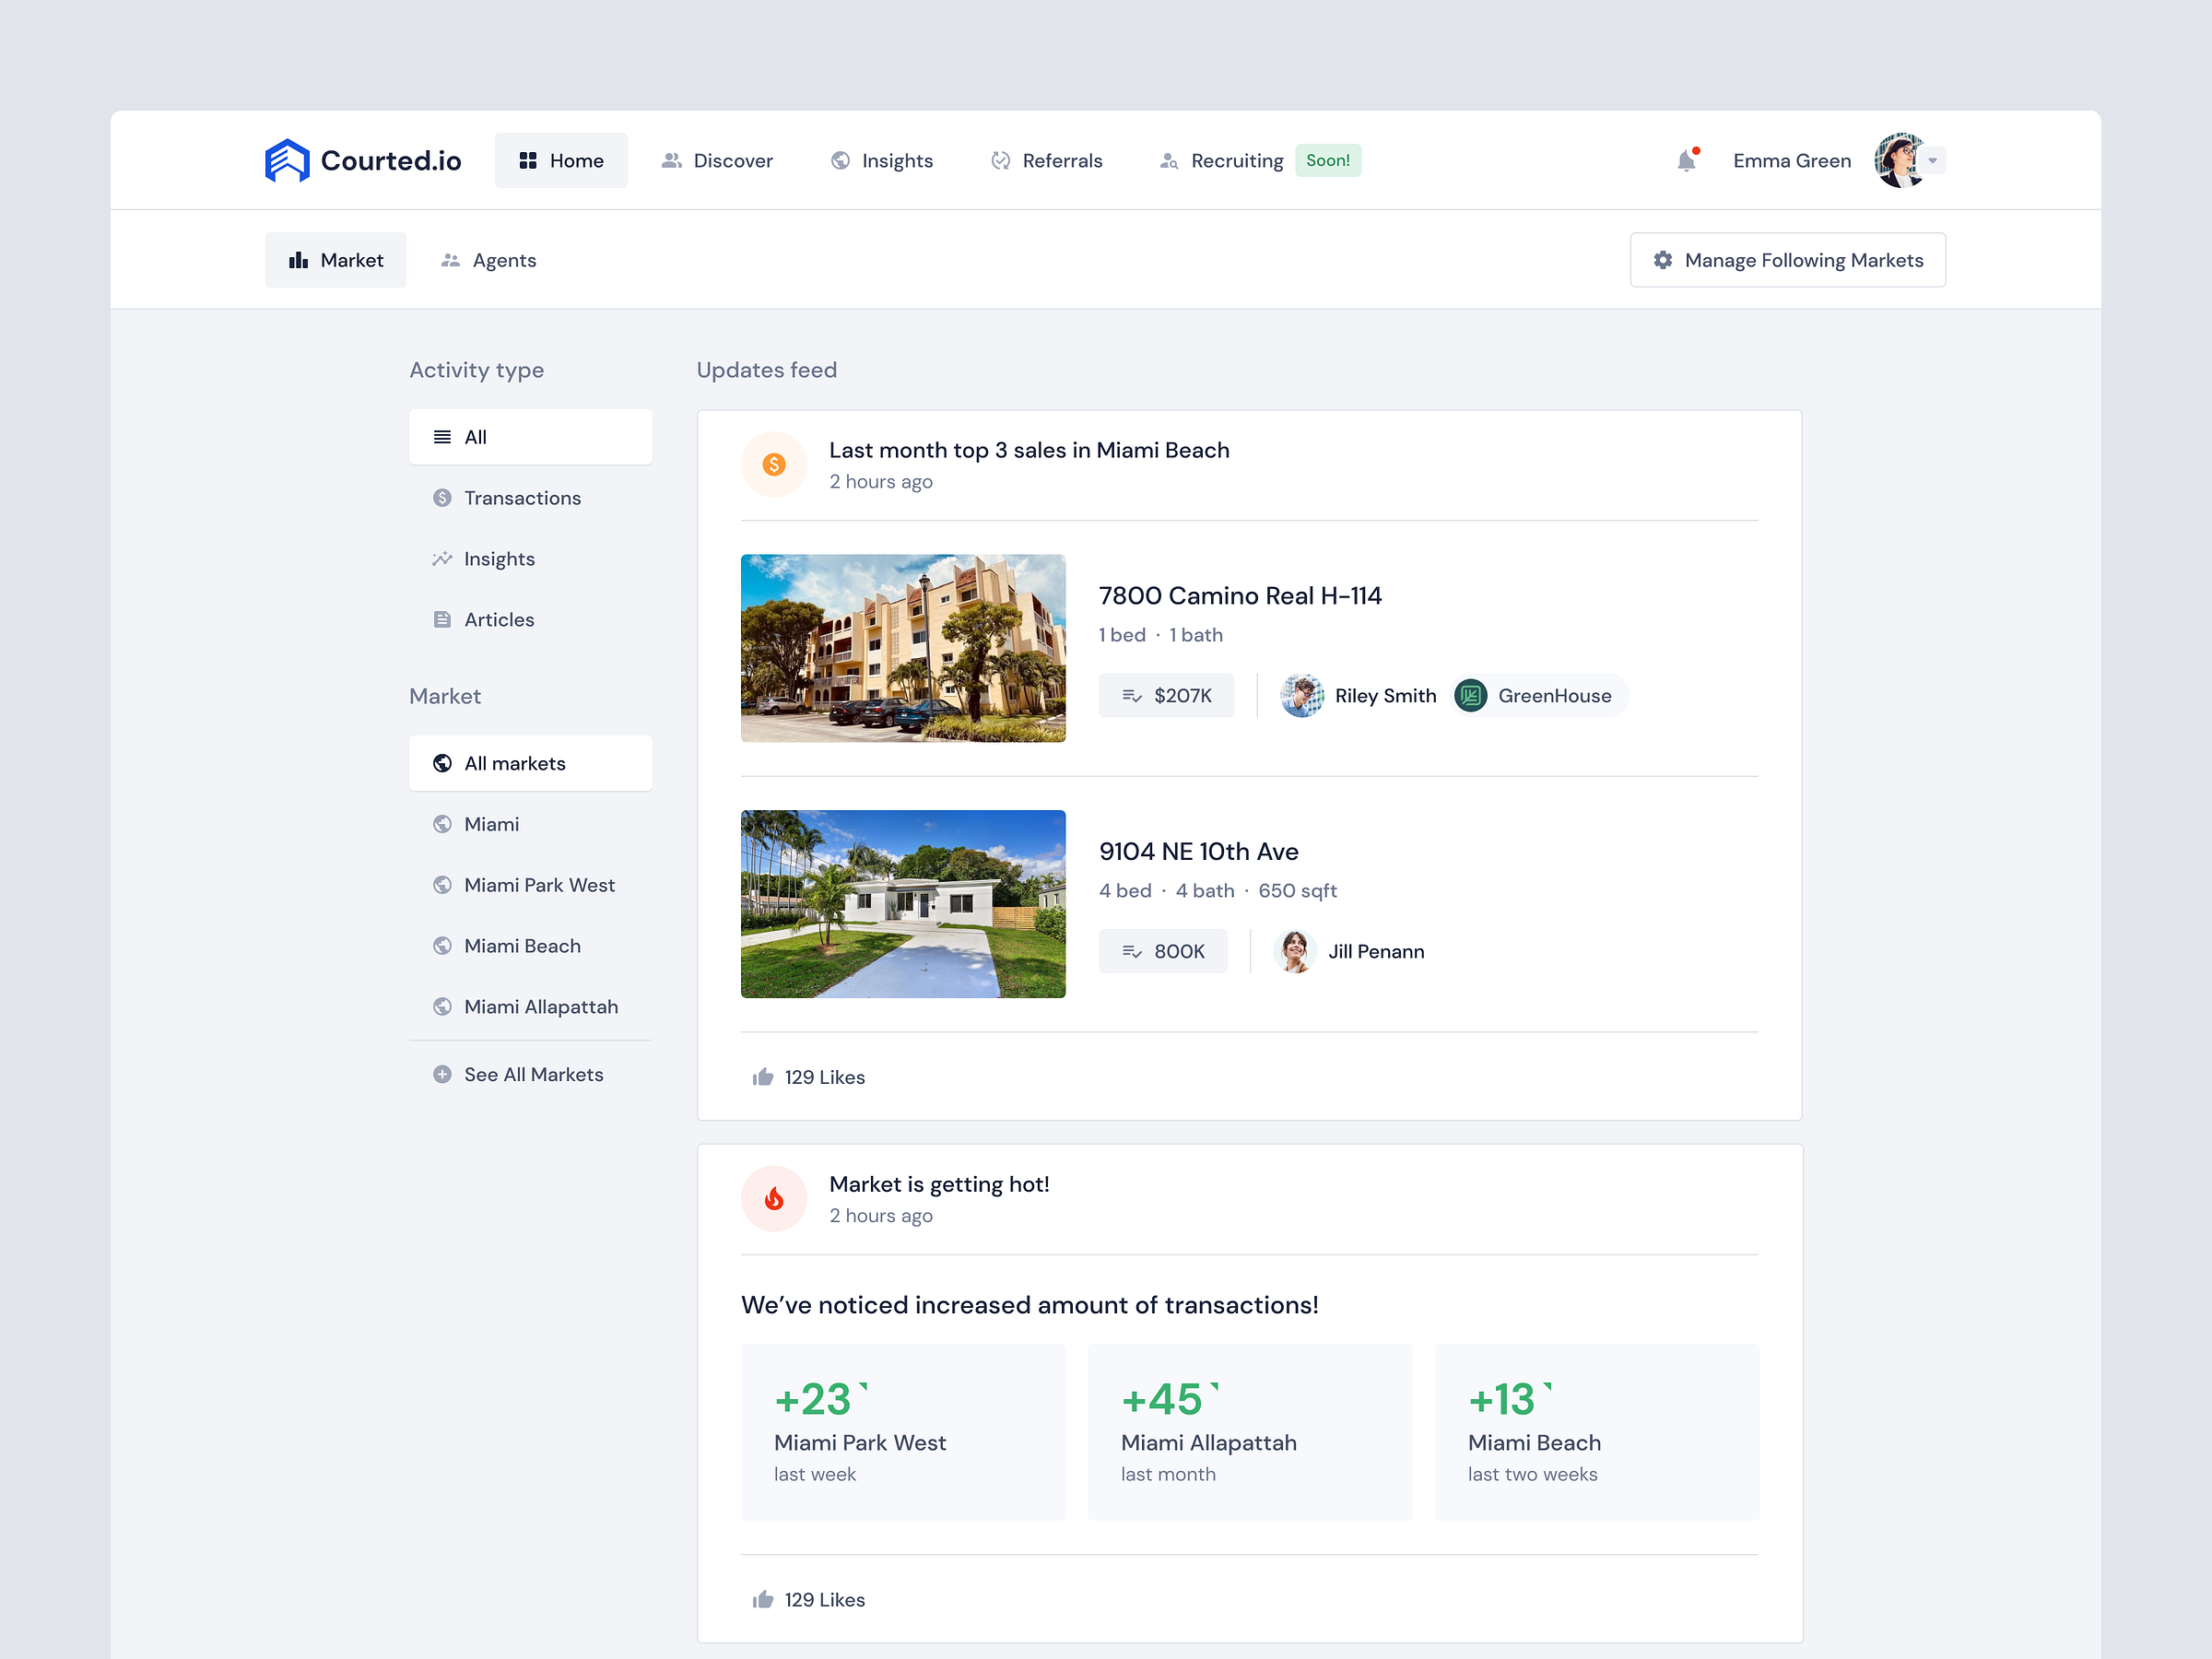Screen dimensions: 2212x1659
Task: Click the notification bell icon
Action: [x=1686, y=161]
